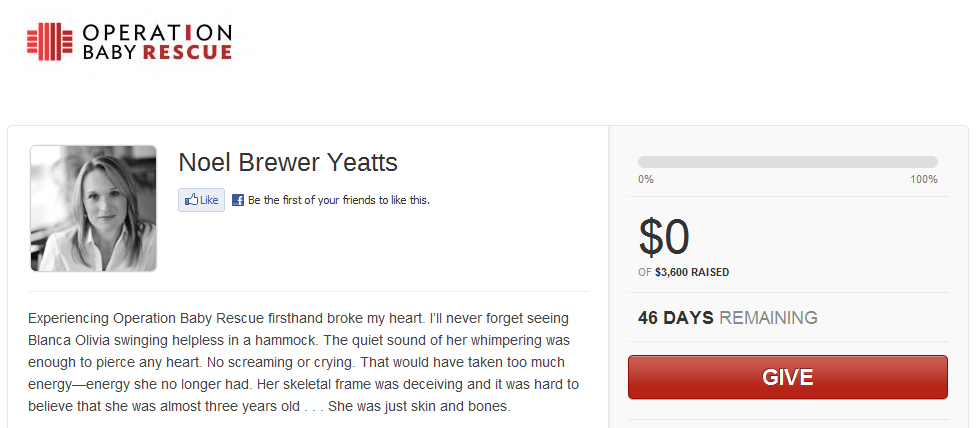The width and height of the screenshot is (980, 428).
Task: Click the "OPERATION" word in the header logo
Action: pyautogui.click(x=158, y=31)
